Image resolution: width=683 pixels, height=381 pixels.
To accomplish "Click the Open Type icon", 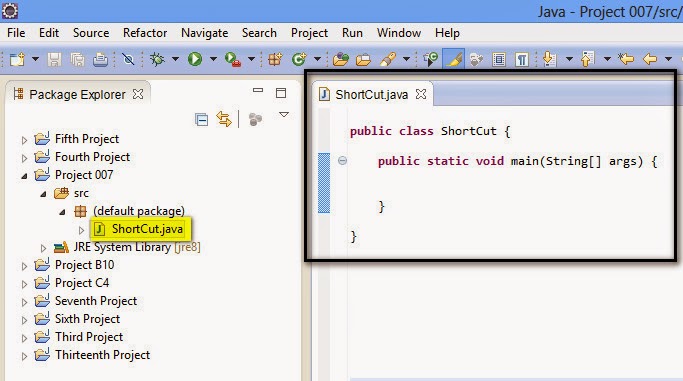I will coord(341,59).
